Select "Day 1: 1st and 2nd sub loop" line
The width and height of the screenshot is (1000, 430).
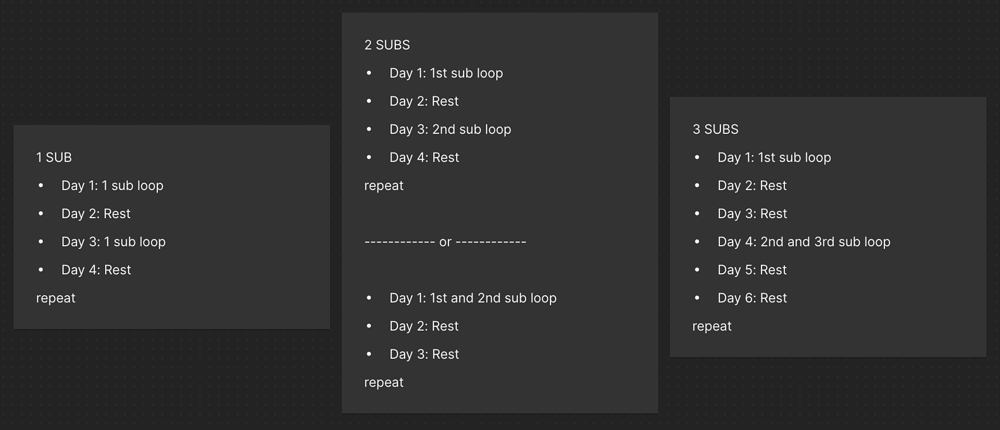tap(473, 298)
